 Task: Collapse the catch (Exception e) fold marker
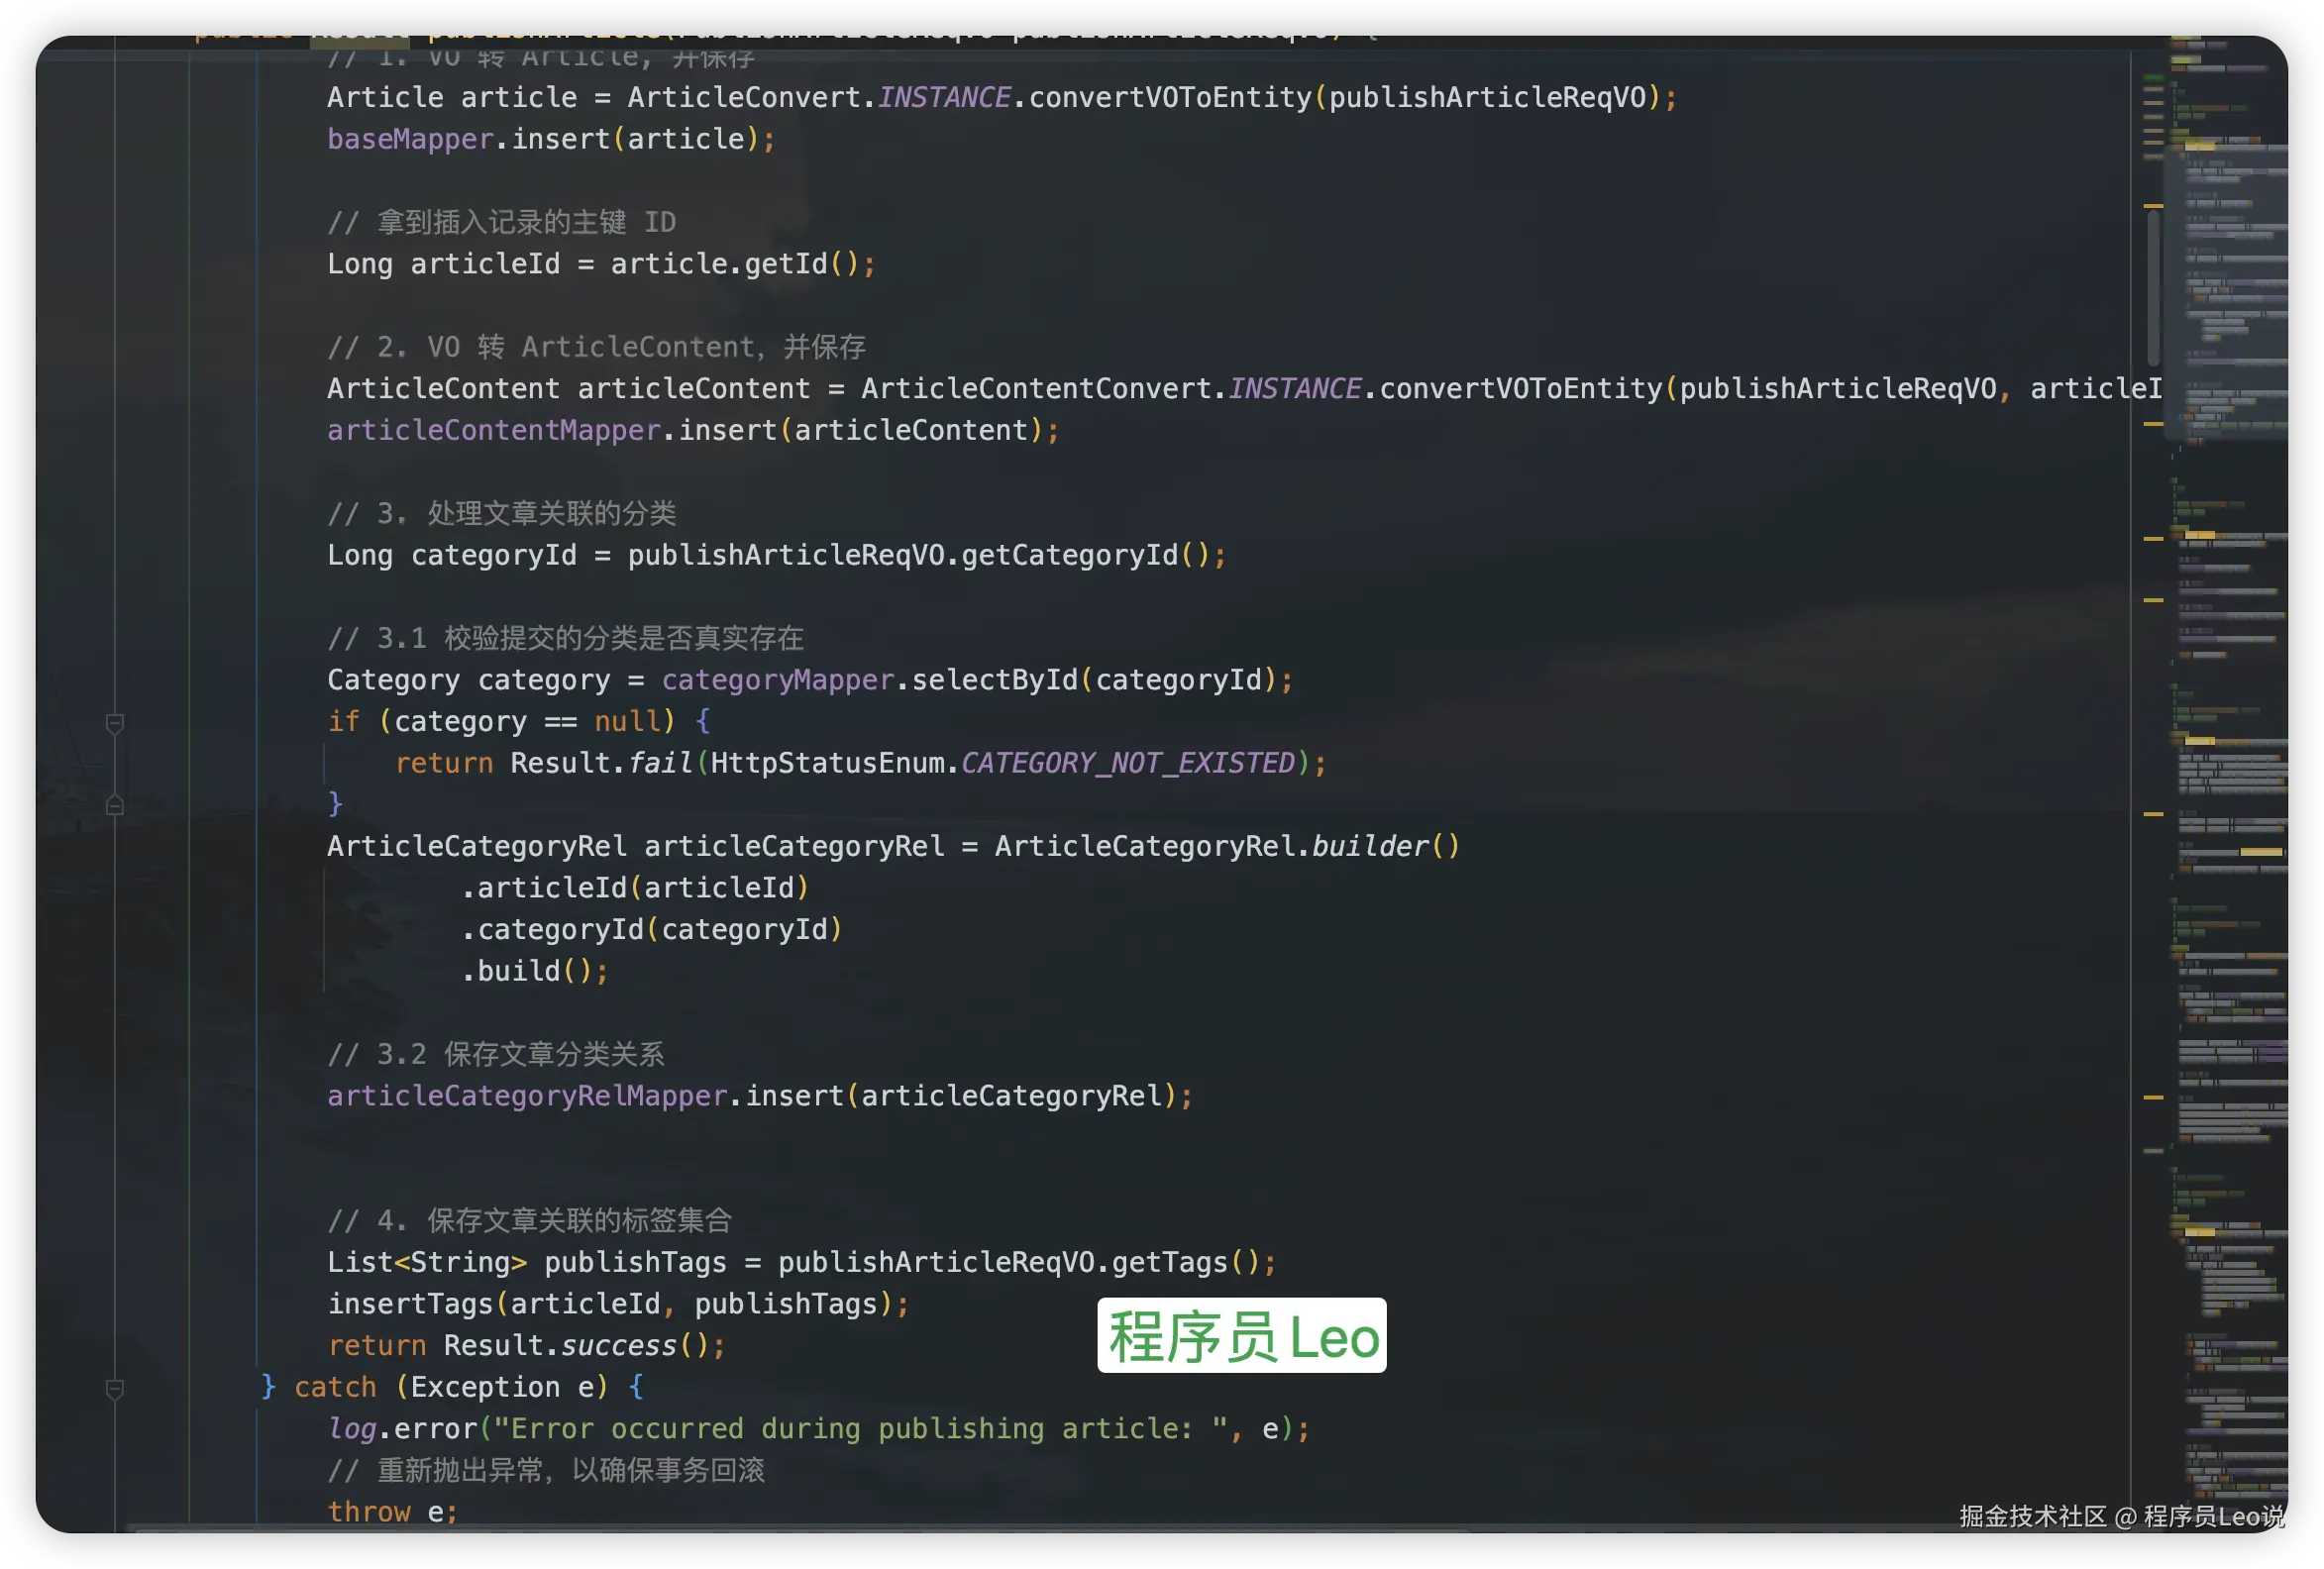115,1388
